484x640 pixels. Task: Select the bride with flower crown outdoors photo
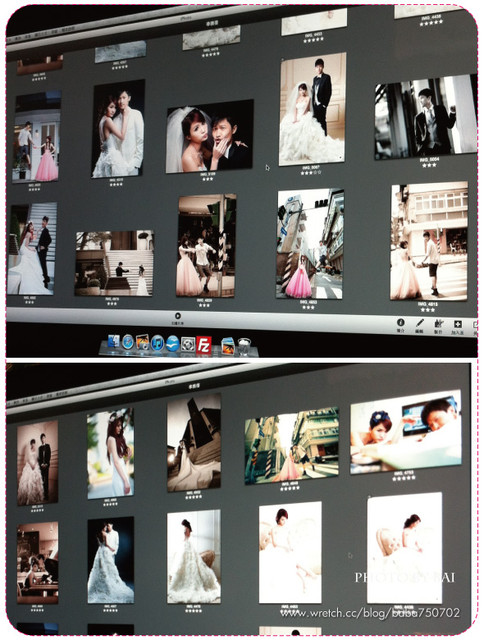click(110, 453)
